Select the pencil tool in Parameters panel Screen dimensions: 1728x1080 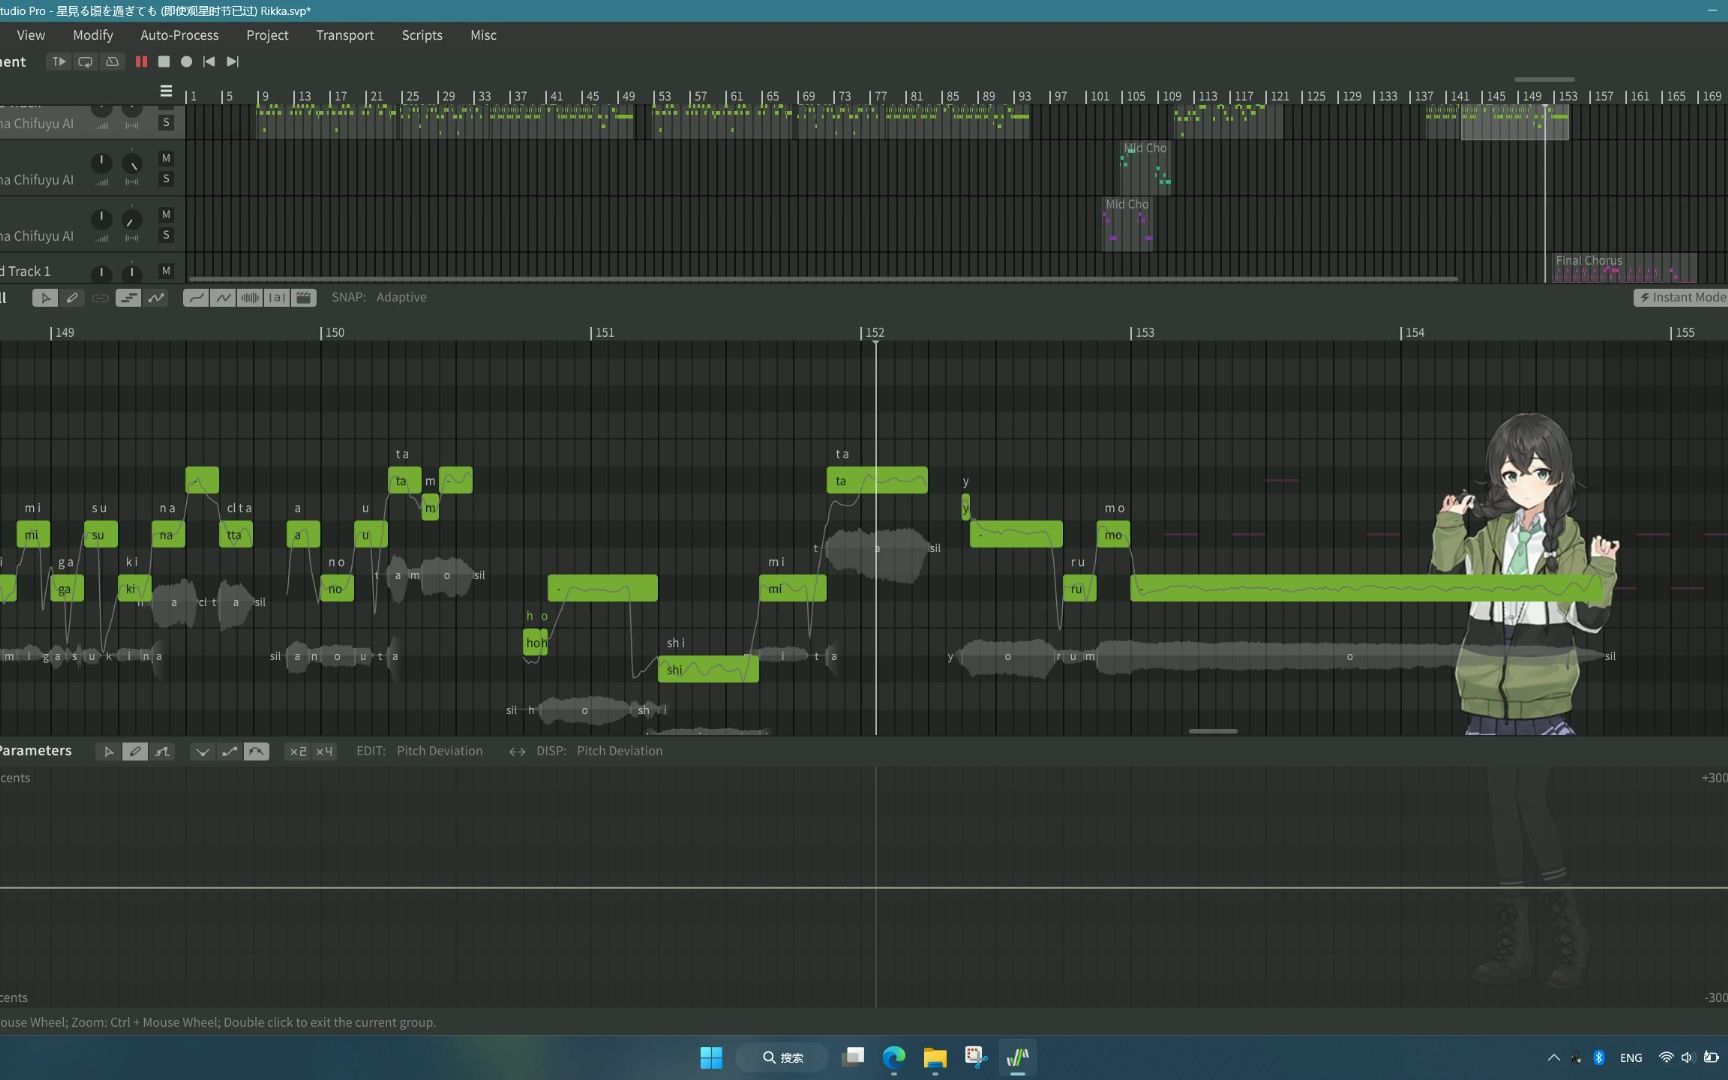coord(135,751)
